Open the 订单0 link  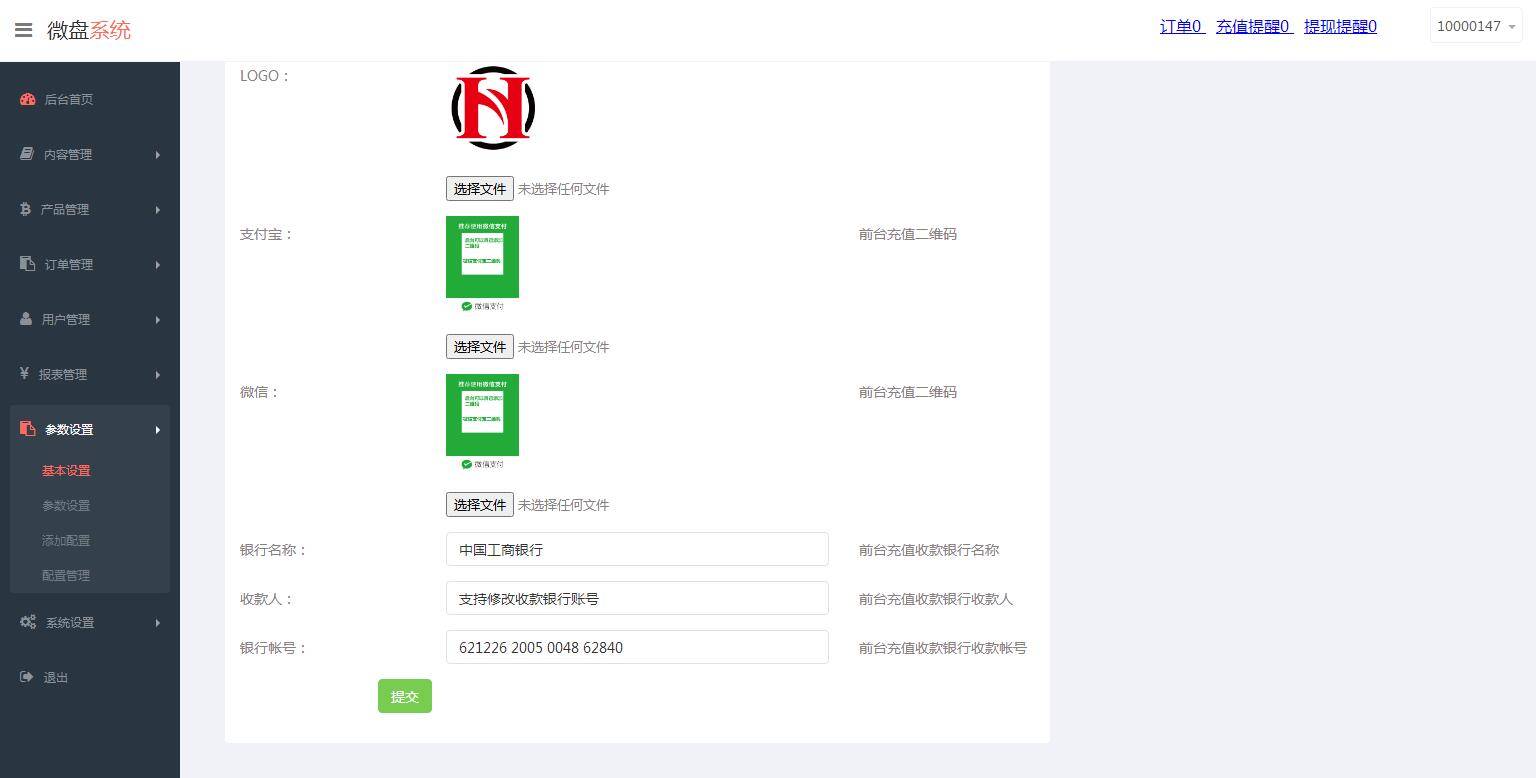click(x=1181, y=27)
